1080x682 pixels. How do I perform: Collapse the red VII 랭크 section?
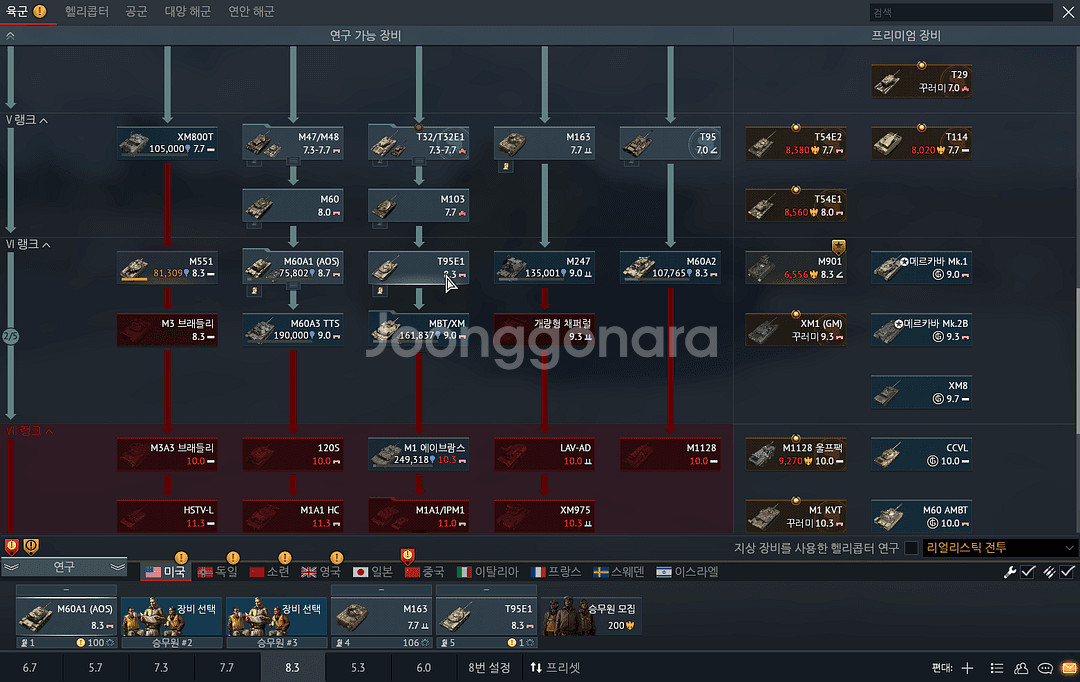click(x=29, y=431)
